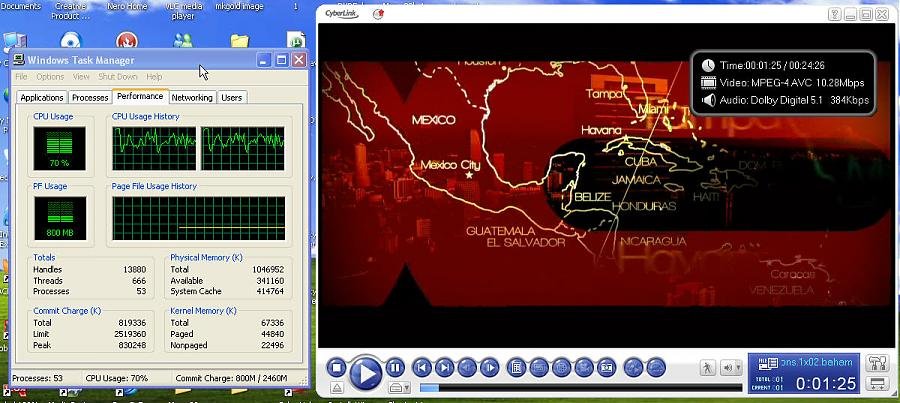Click the help question mark in PowerDVD

click(x=835, y=14)
